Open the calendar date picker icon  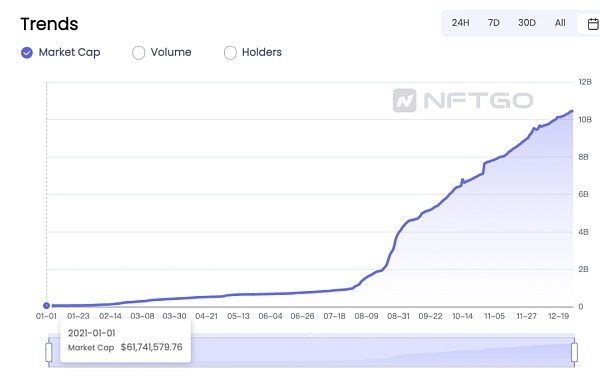tap(593, 24)
